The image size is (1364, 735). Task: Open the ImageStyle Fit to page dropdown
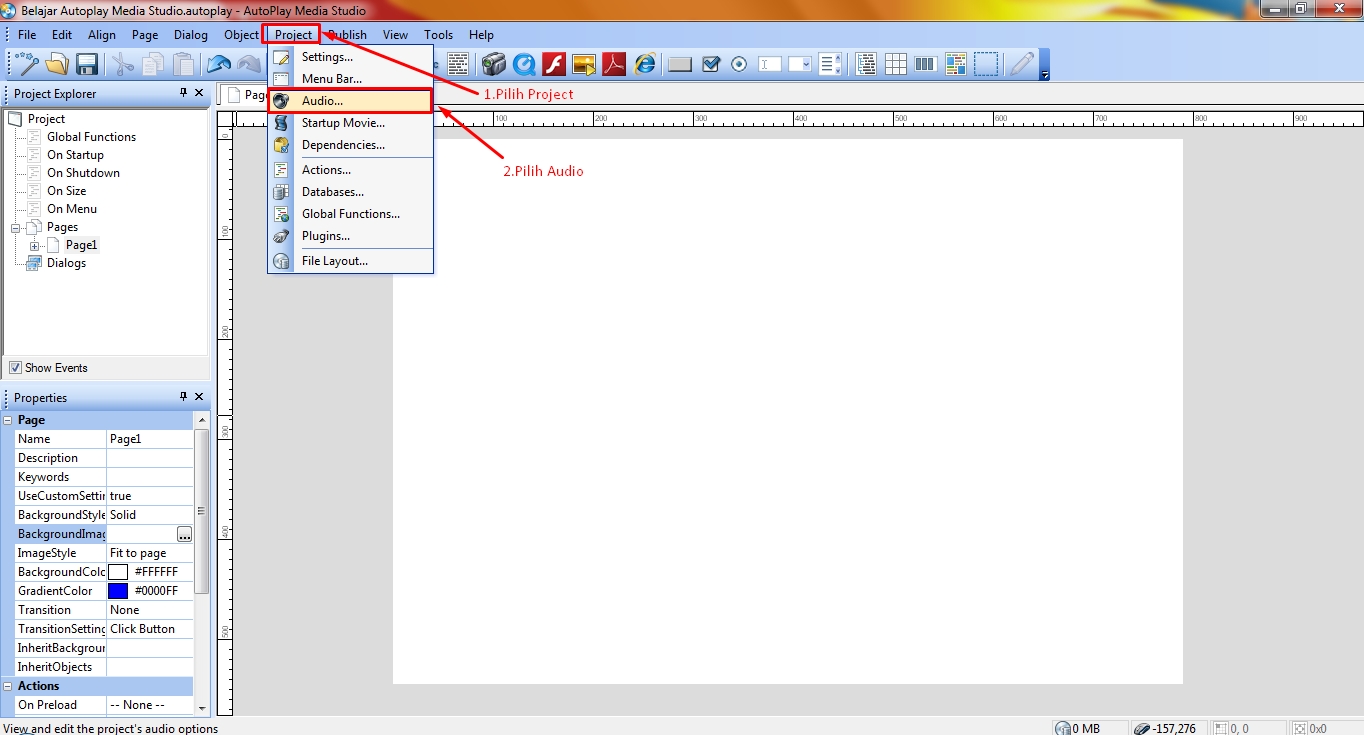(150, 553)
